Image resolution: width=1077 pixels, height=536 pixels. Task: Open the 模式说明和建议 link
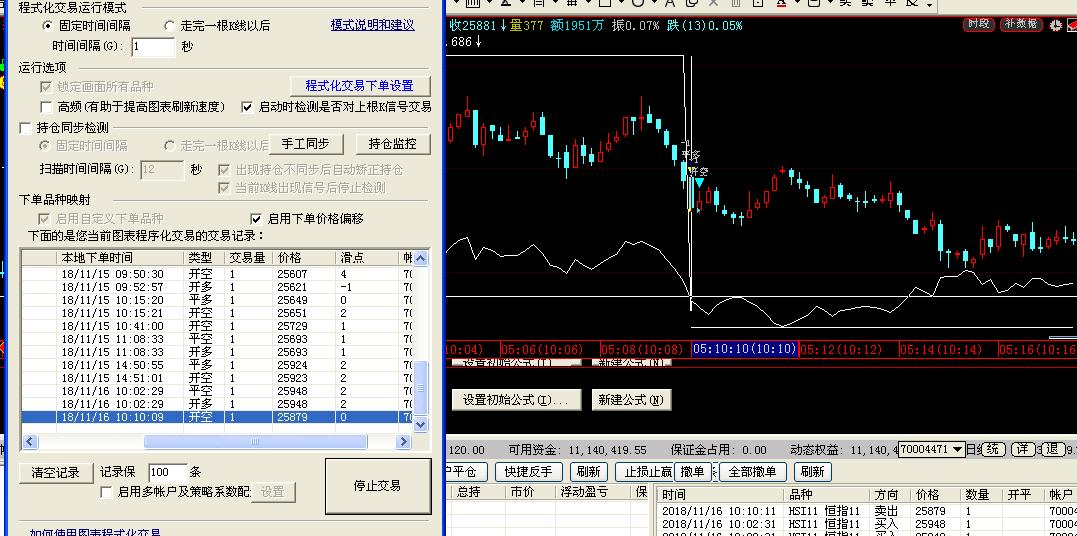372,25
